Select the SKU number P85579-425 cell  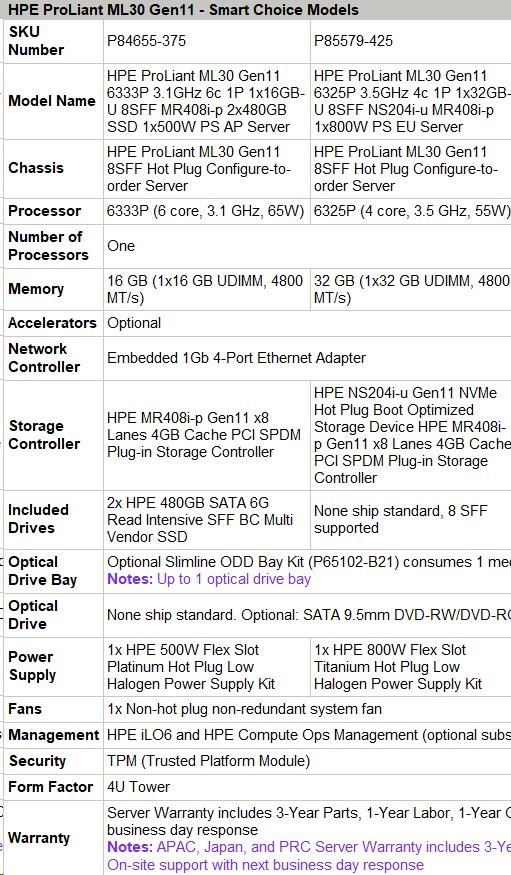point(411,41)
